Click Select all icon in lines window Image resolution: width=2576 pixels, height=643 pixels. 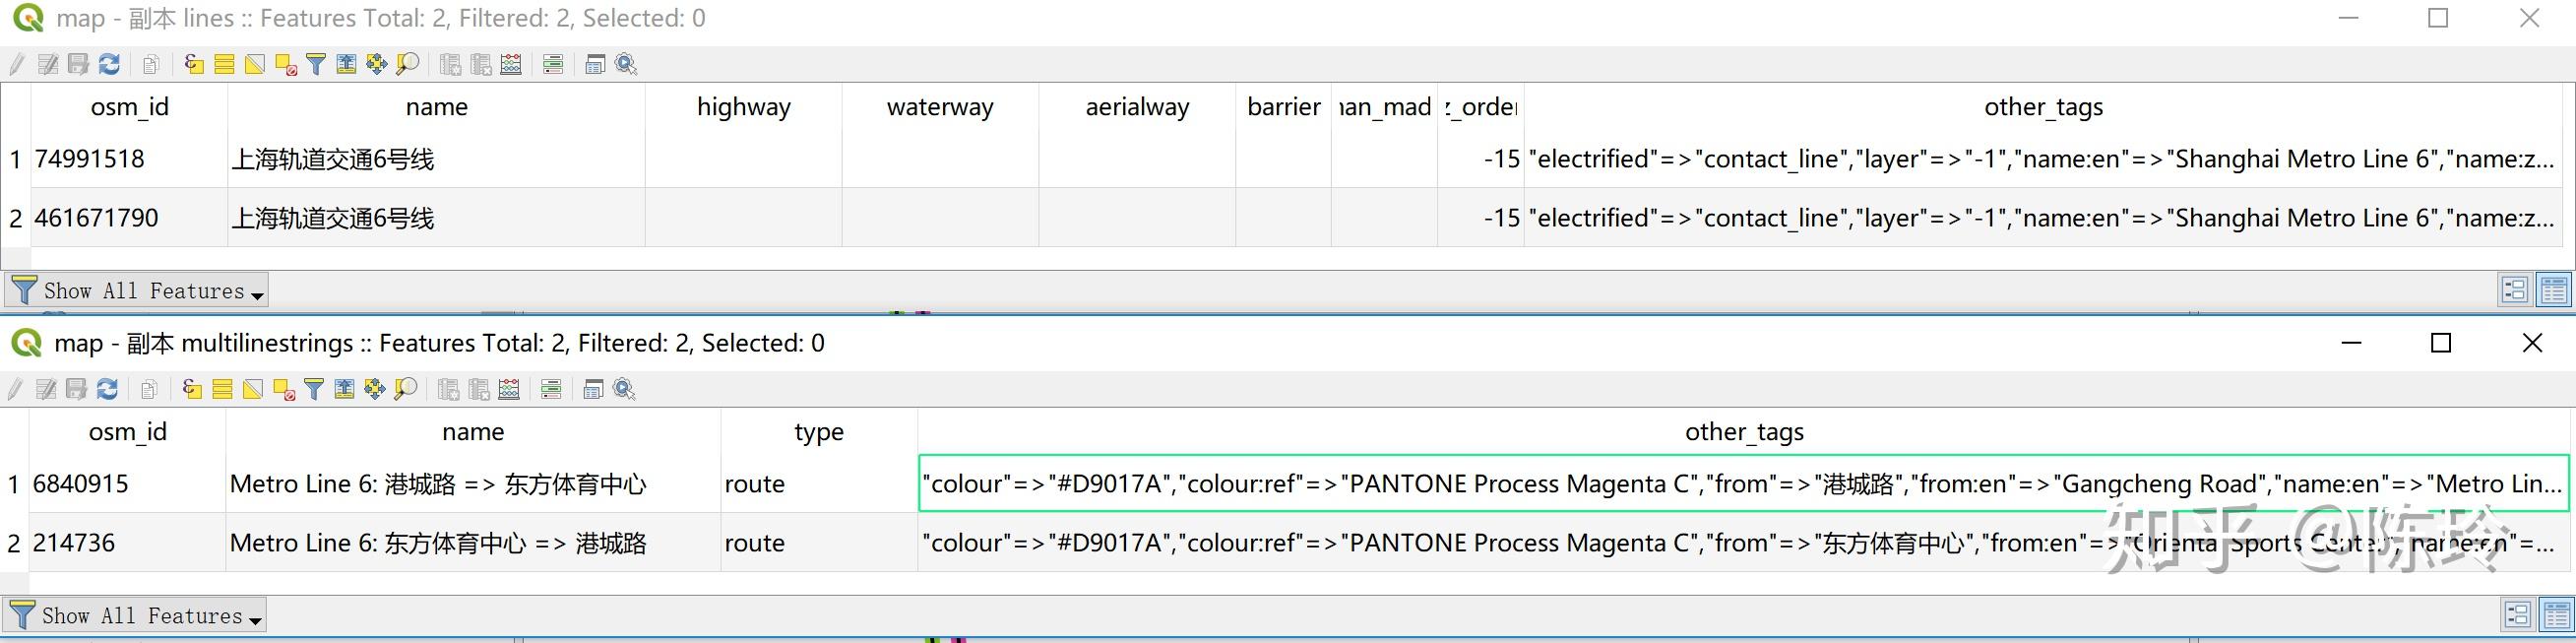coord(224,65)
